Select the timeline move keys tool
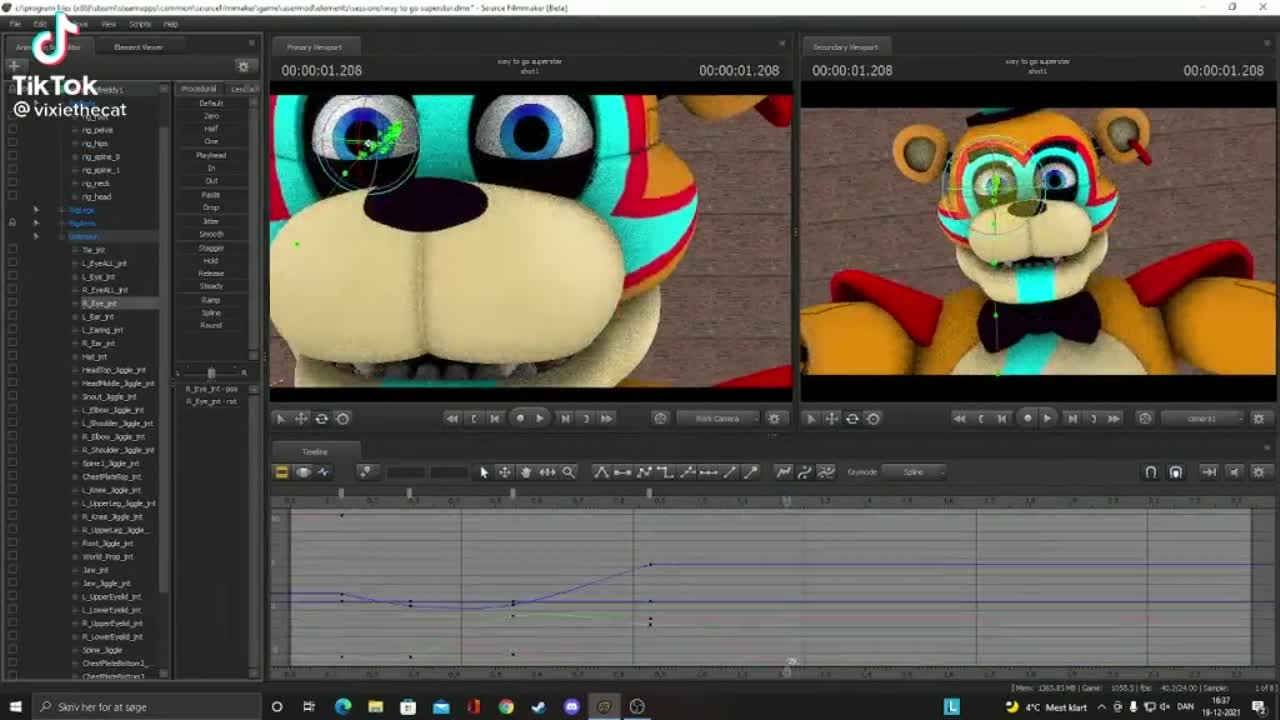Viewport: 1280px width, 720px height. pyautogui.click(x=505, y=472)
